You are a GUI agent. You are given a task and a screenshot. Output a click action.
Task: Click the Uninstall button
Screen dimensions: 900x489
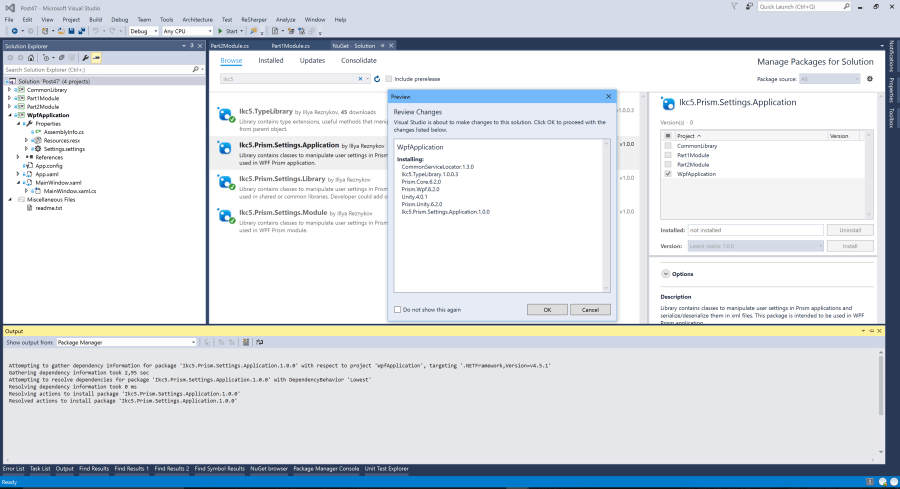click(850, 230)
